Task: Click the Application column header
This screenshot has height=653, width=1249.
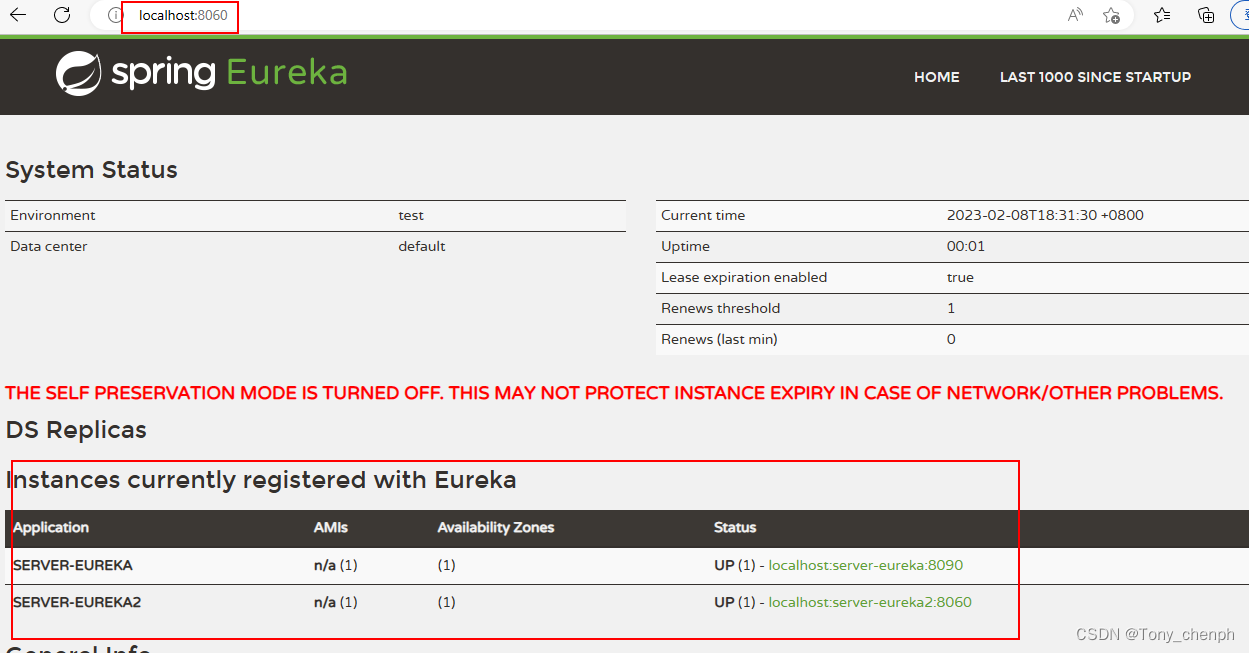Action: (x=51, y=527)
